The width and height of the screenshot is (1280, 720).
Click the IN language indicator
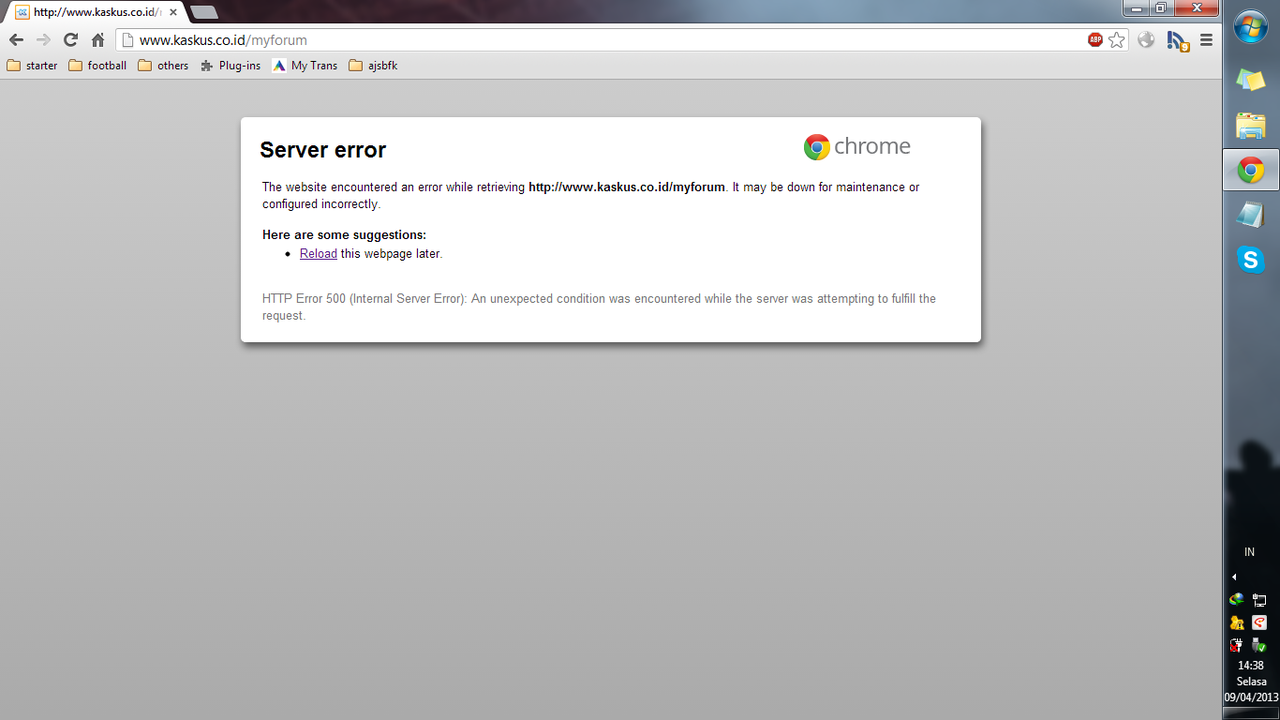1249,552
